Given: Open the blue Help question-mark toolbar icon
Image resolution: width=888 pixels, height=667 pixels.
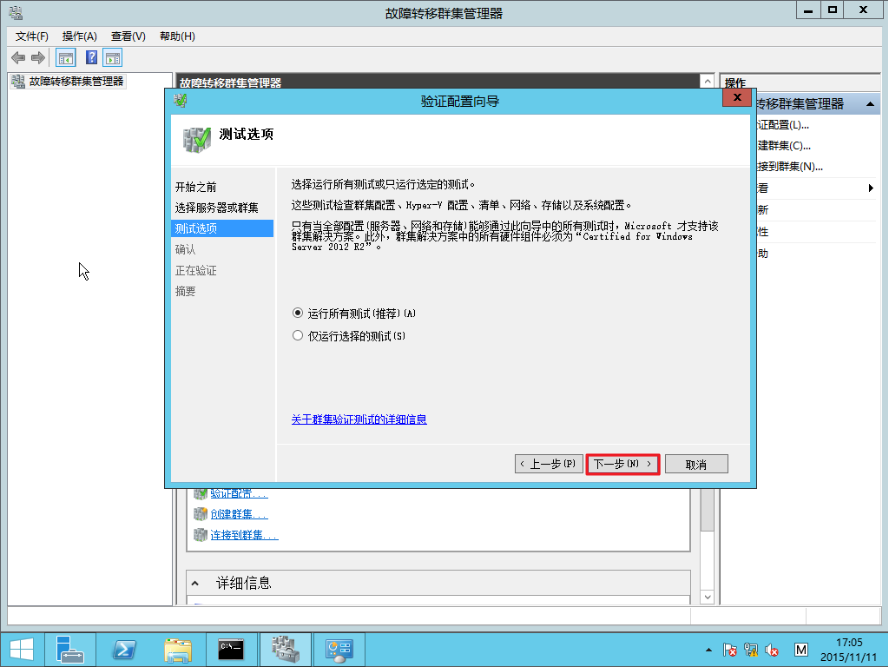Looking at the screenshot, I should point(91,57).
